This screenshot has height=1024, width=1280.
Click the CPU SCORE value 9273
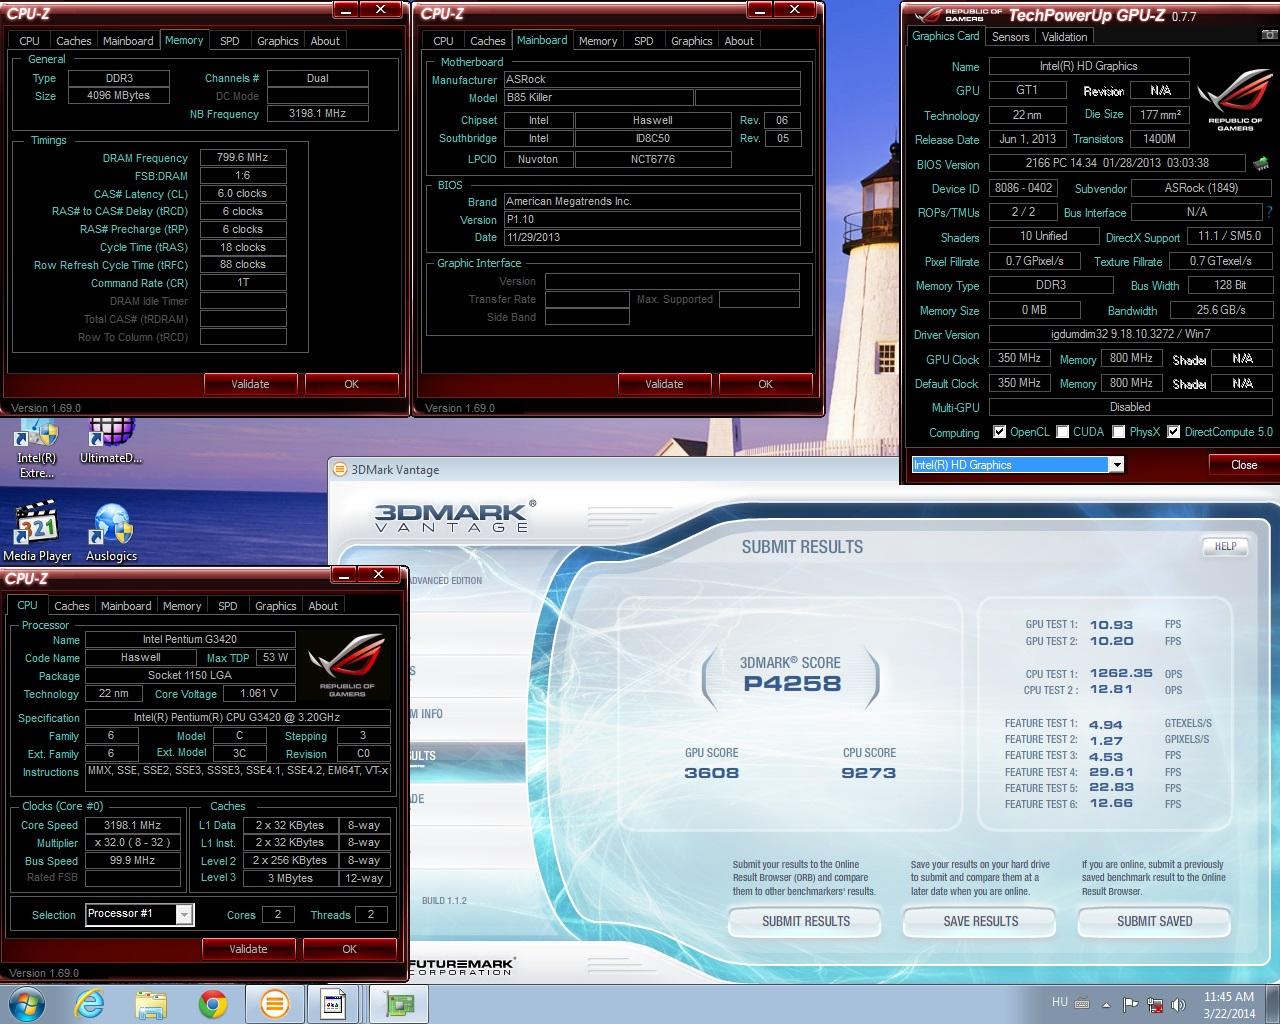pyautogui.click(x=869, y=773)
